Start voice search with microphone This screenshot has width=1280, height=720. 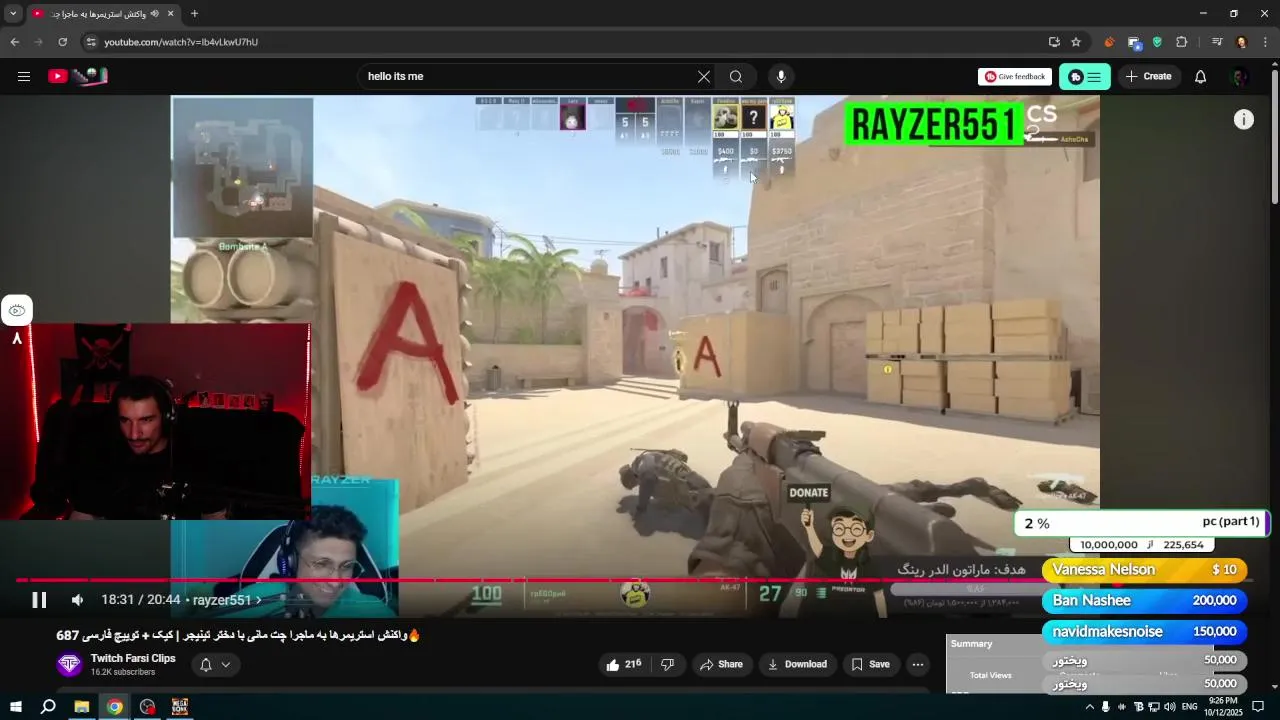(x=781, y=77)
